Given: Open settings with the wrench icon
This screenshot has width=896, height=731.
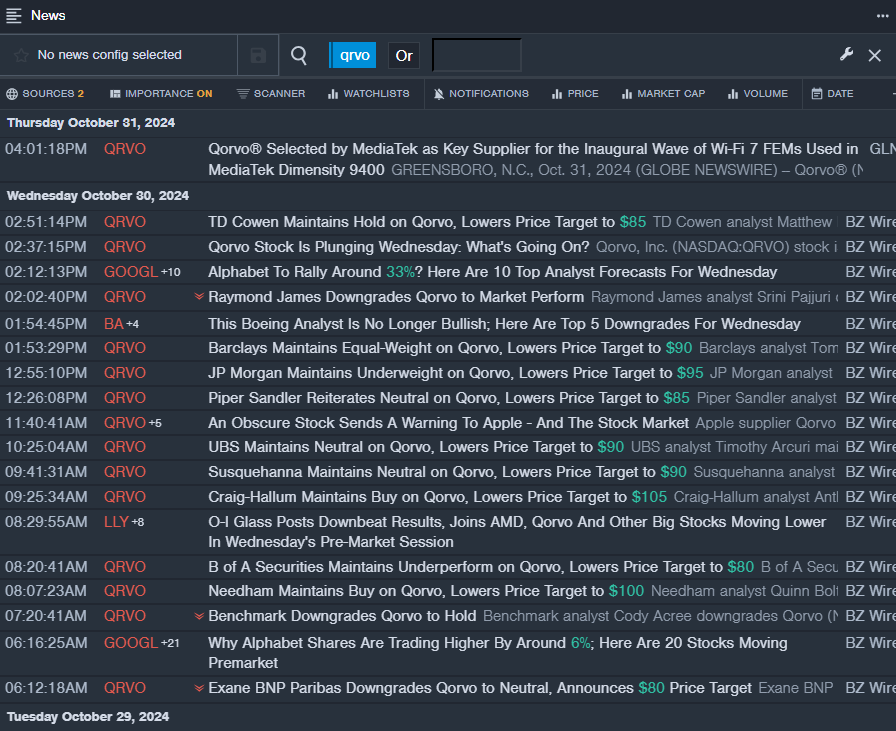Looking at the screenshot, I should click(x=846, y=55).
